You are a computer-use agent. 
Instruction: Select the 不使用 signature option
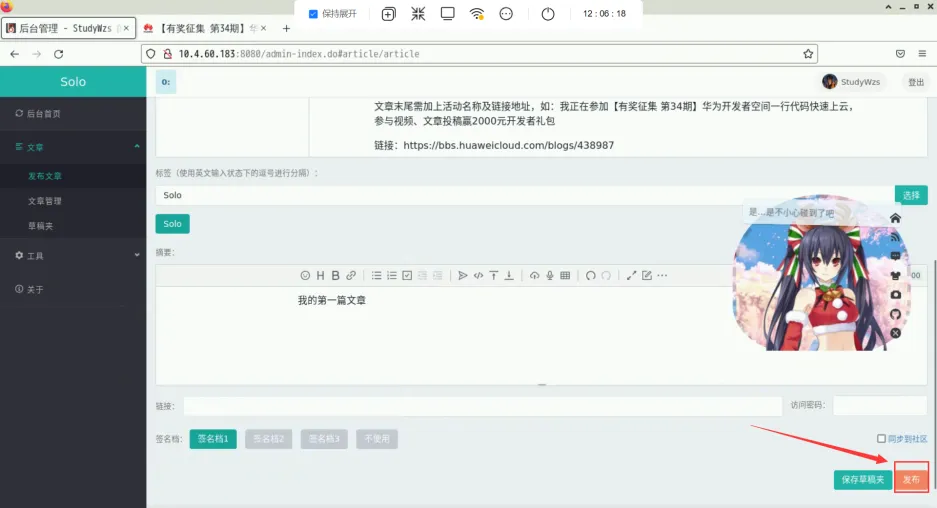pos(377,439)
